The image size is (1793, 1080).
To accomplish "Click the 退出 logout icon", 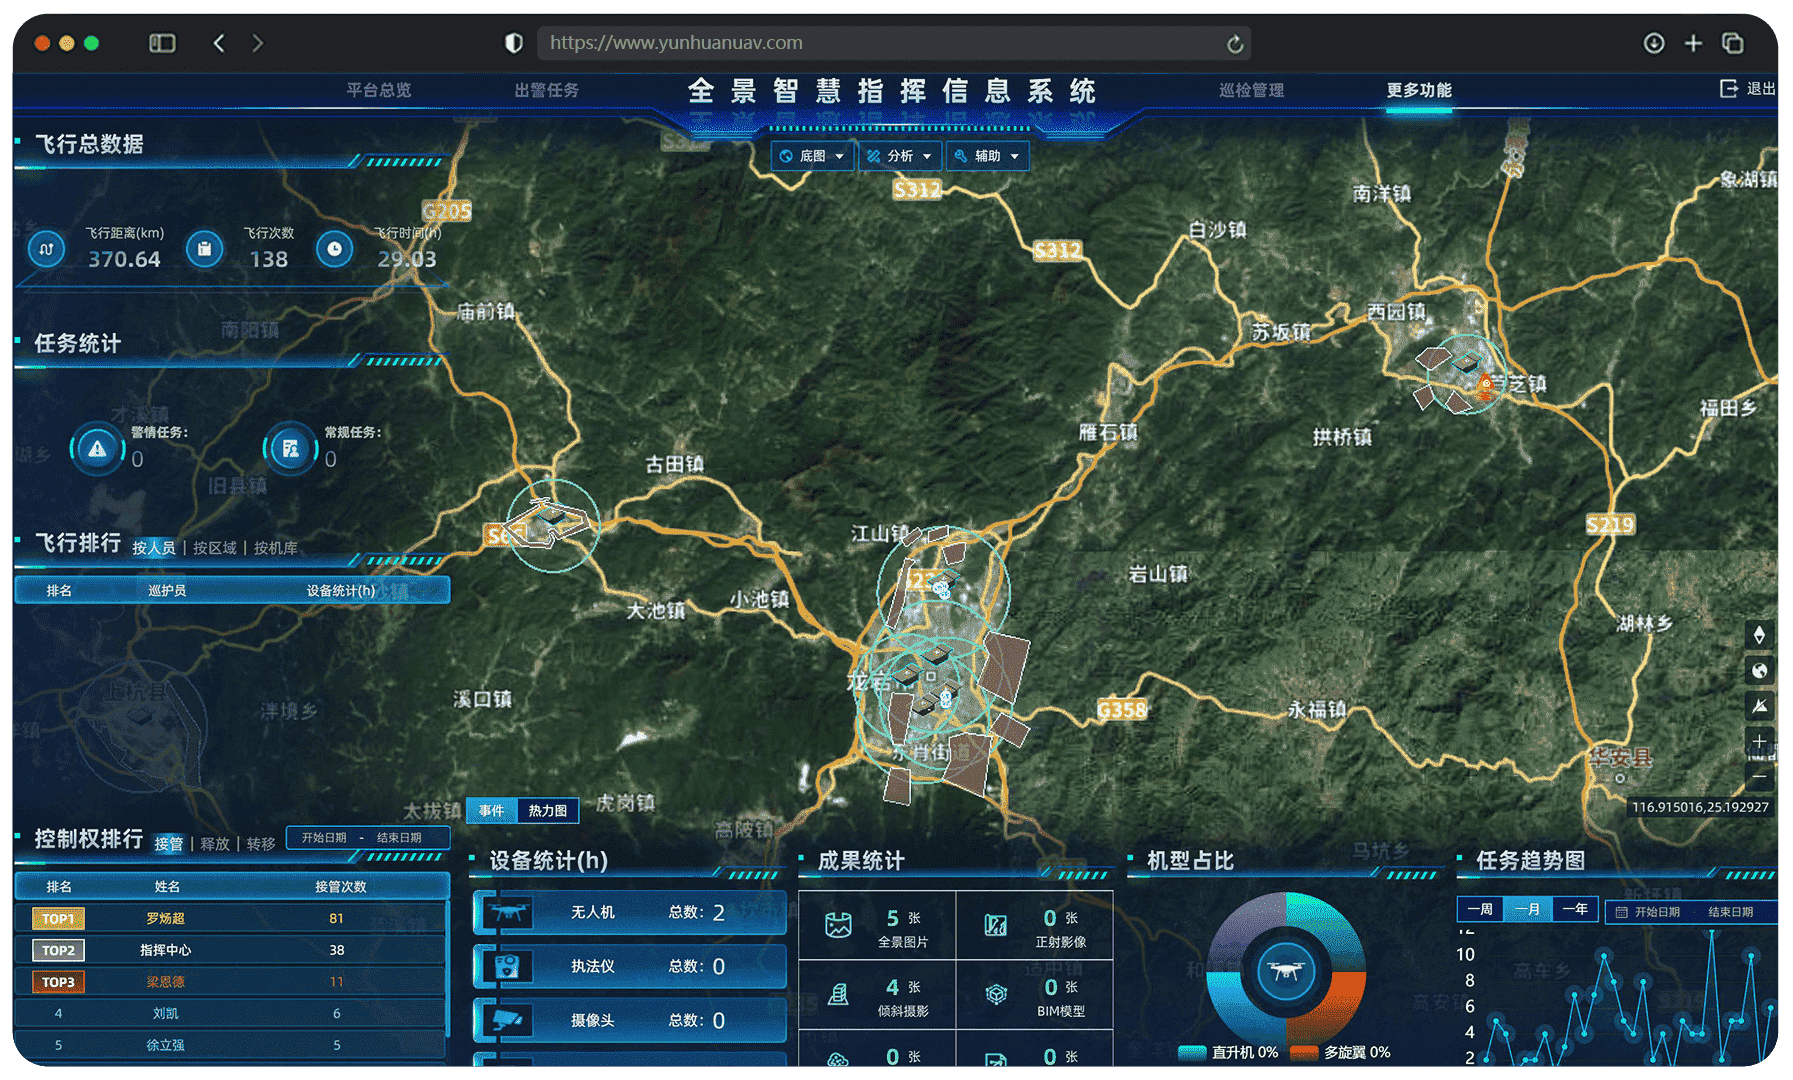I will click(x=1728, y=89).
